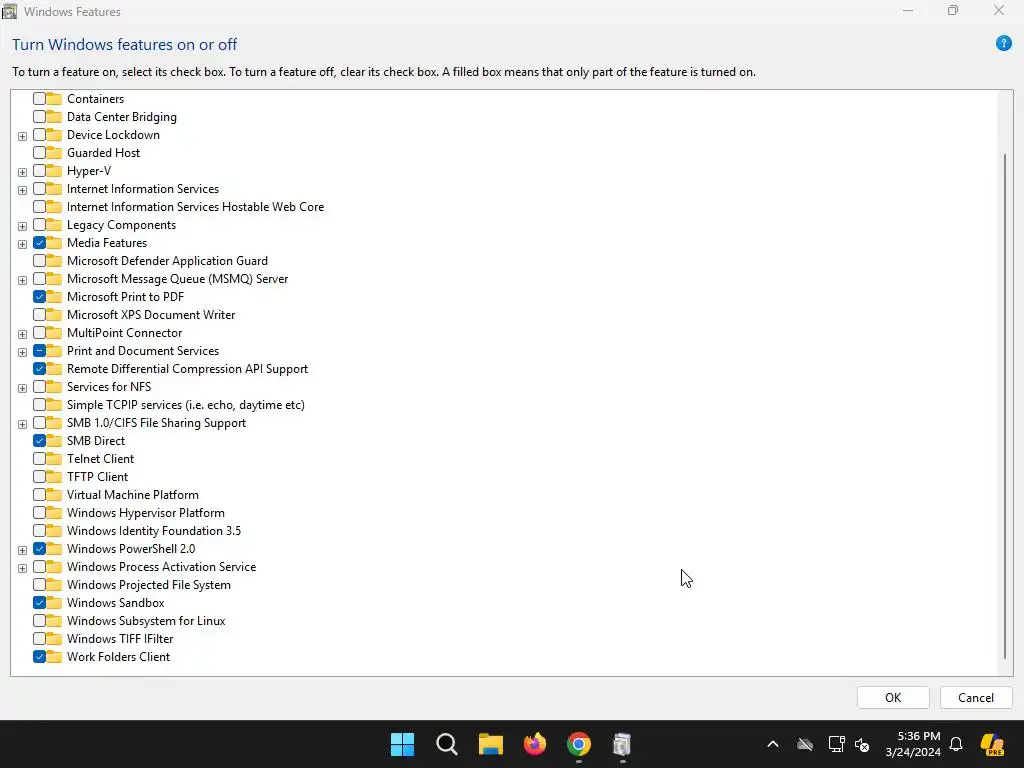Expand Services for NFS node
Viewport: 1024px width, 768px height.
click(22, 388)
